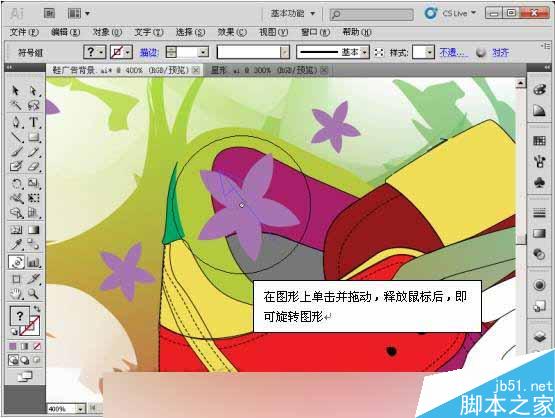Image resolution: width=555 pixels, height=418 pixels.
Task: Select the Slice tool
Action: coord(33,279)
